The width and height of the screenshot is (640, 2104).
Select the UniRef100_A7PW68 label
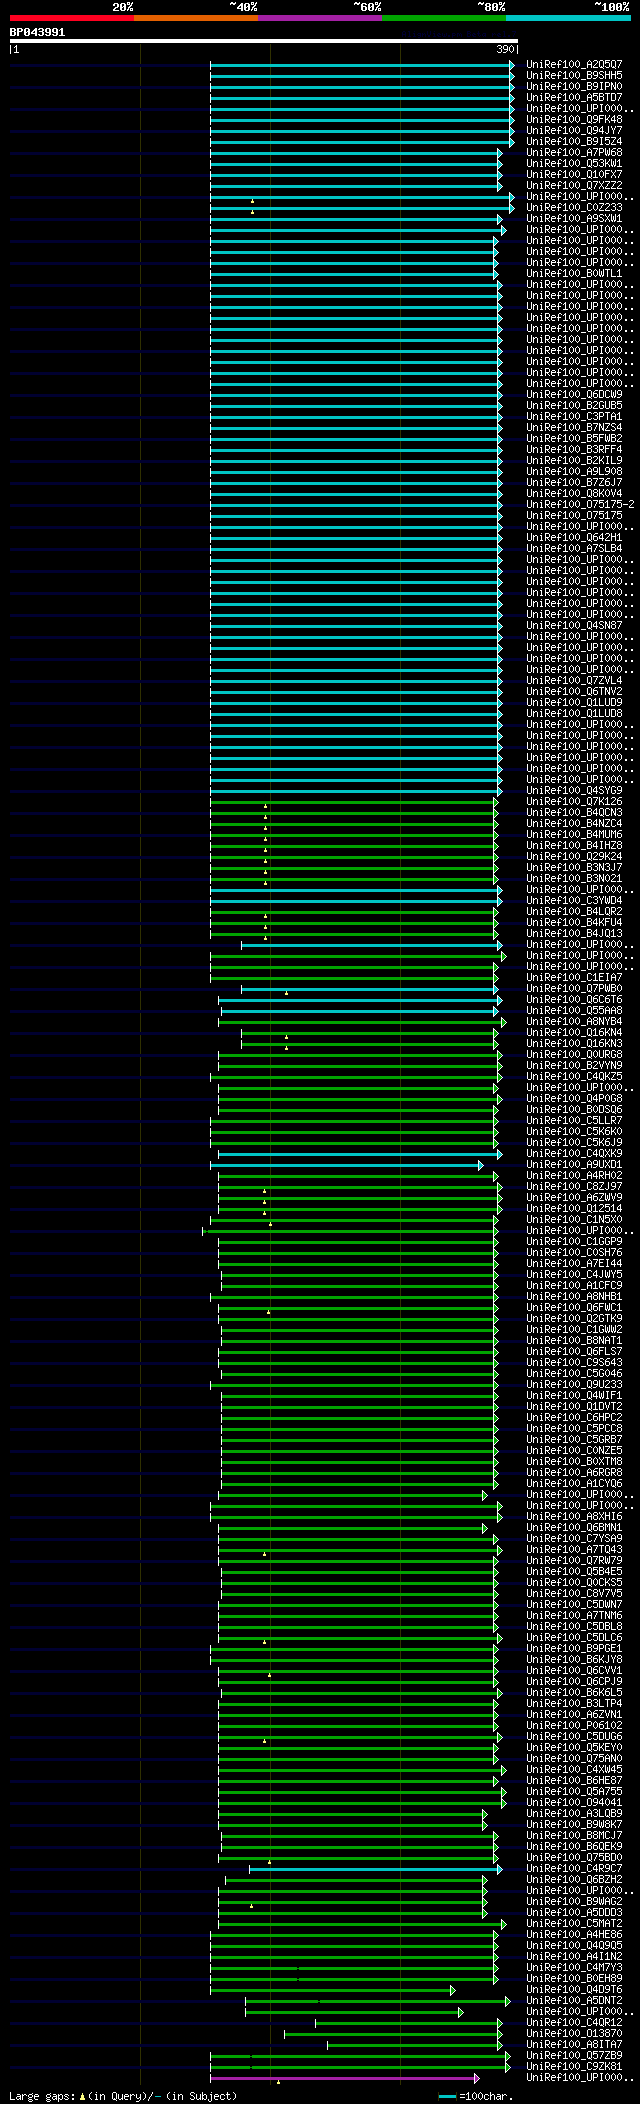(x=574, y=152)
